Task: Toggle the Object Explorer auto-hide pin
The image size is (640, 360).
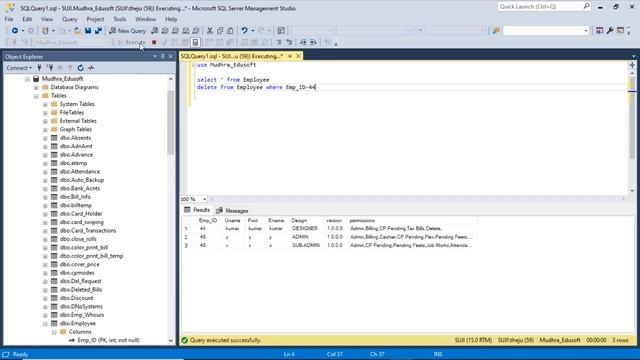Action: [162, 56]
